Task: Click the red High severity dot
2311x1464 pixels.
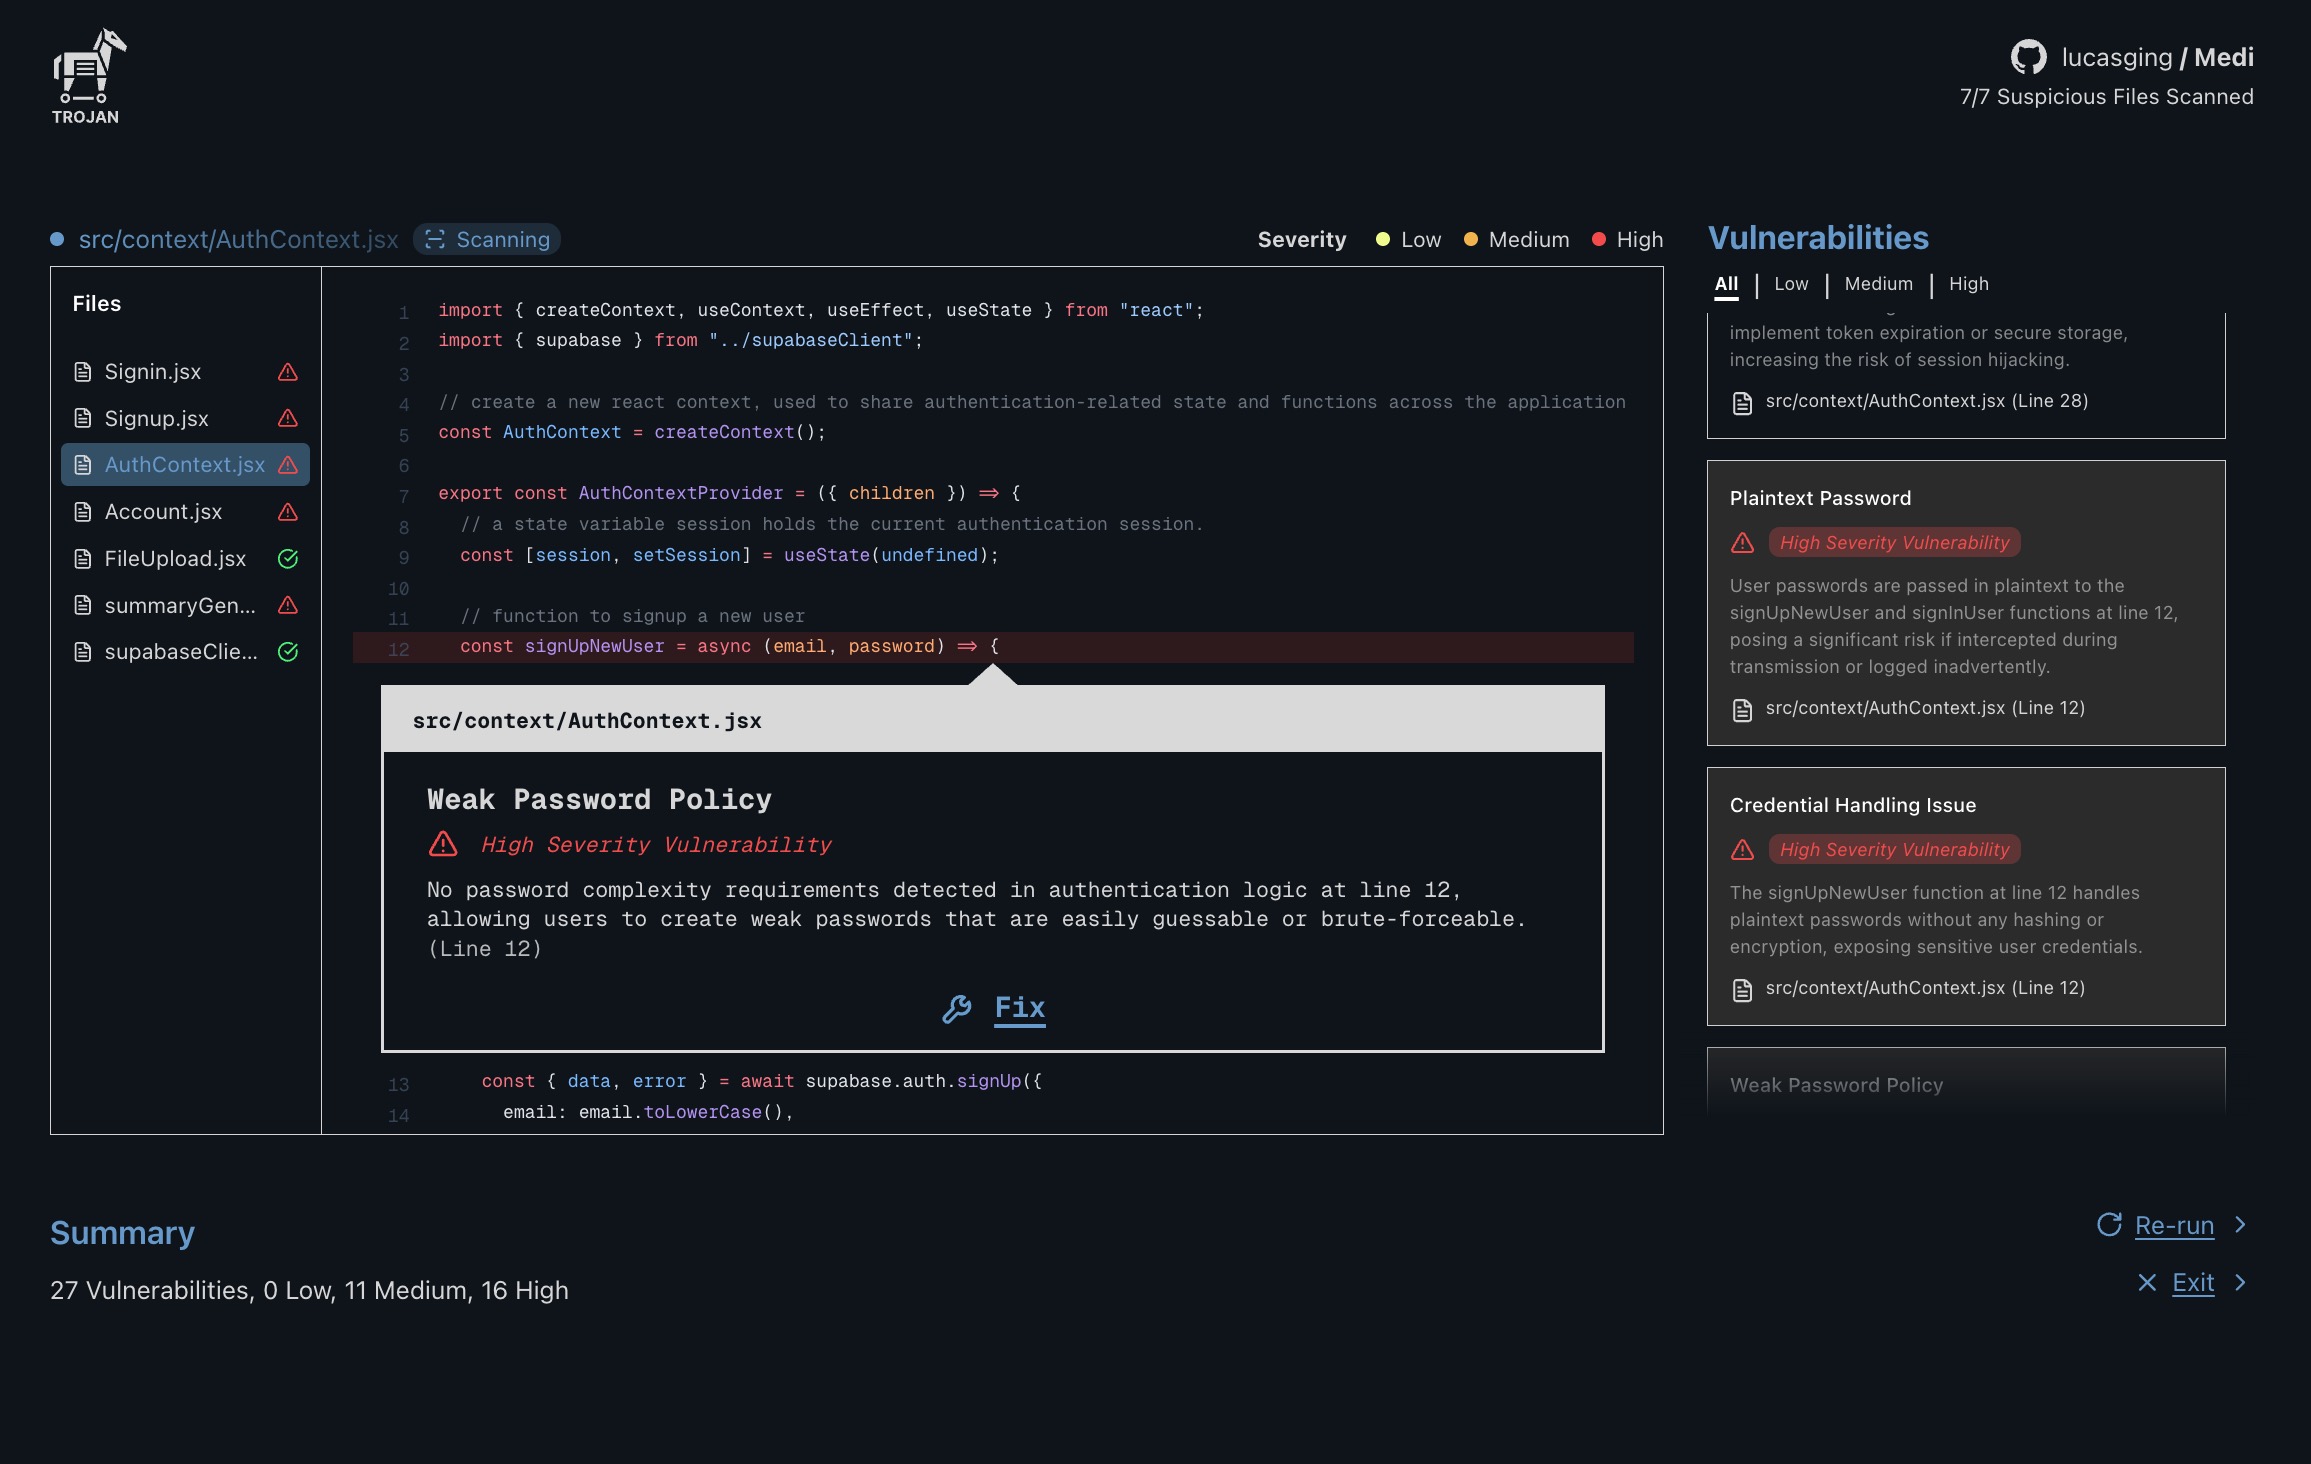Action: (x=1598, y=240)
